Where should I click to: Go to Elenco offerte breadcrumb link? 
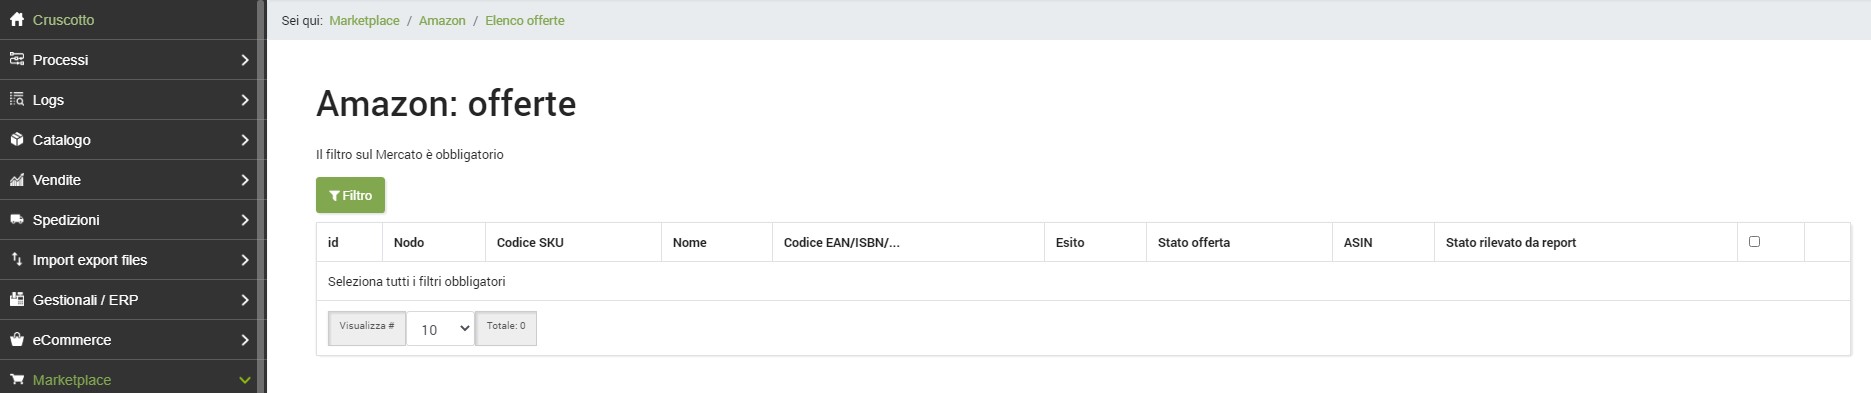tap(525, 20)
